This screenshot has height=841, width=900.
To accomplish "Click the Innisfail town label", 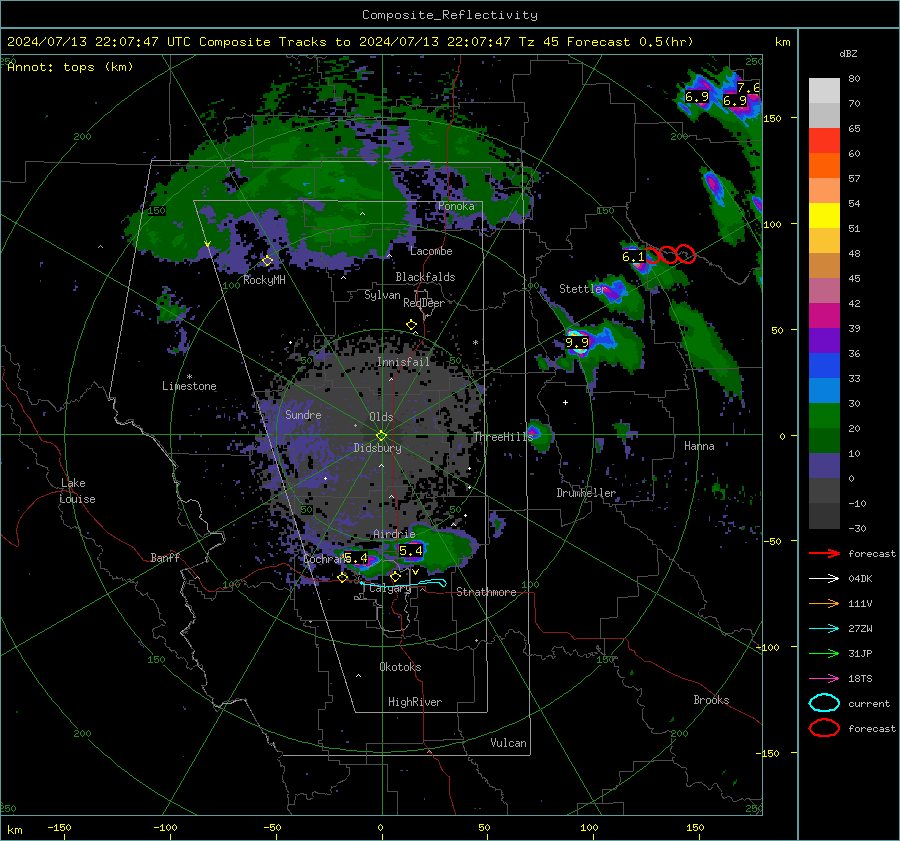I will point(403,362).
